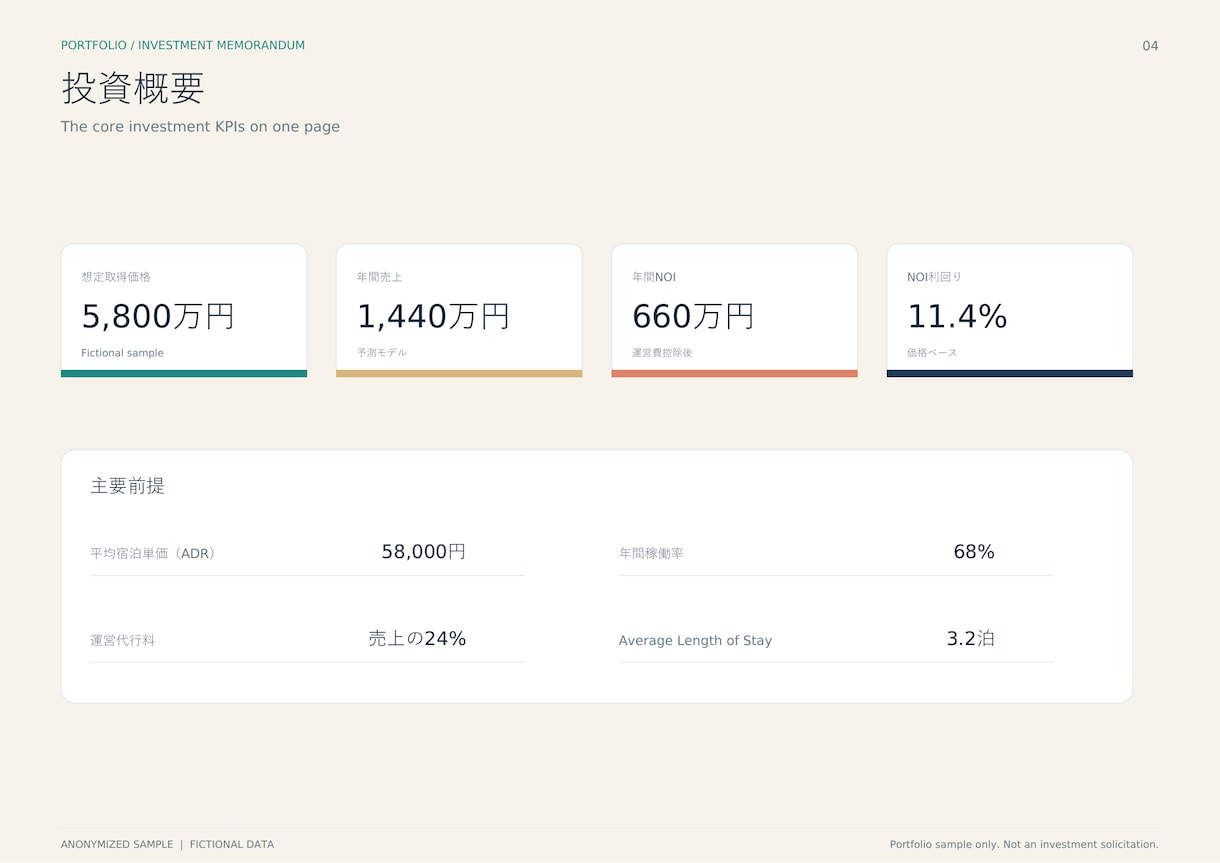Viewport: 1220px width, 863px height.
Task: Click the "Fictional sample" caption
Action: point(122,353)
